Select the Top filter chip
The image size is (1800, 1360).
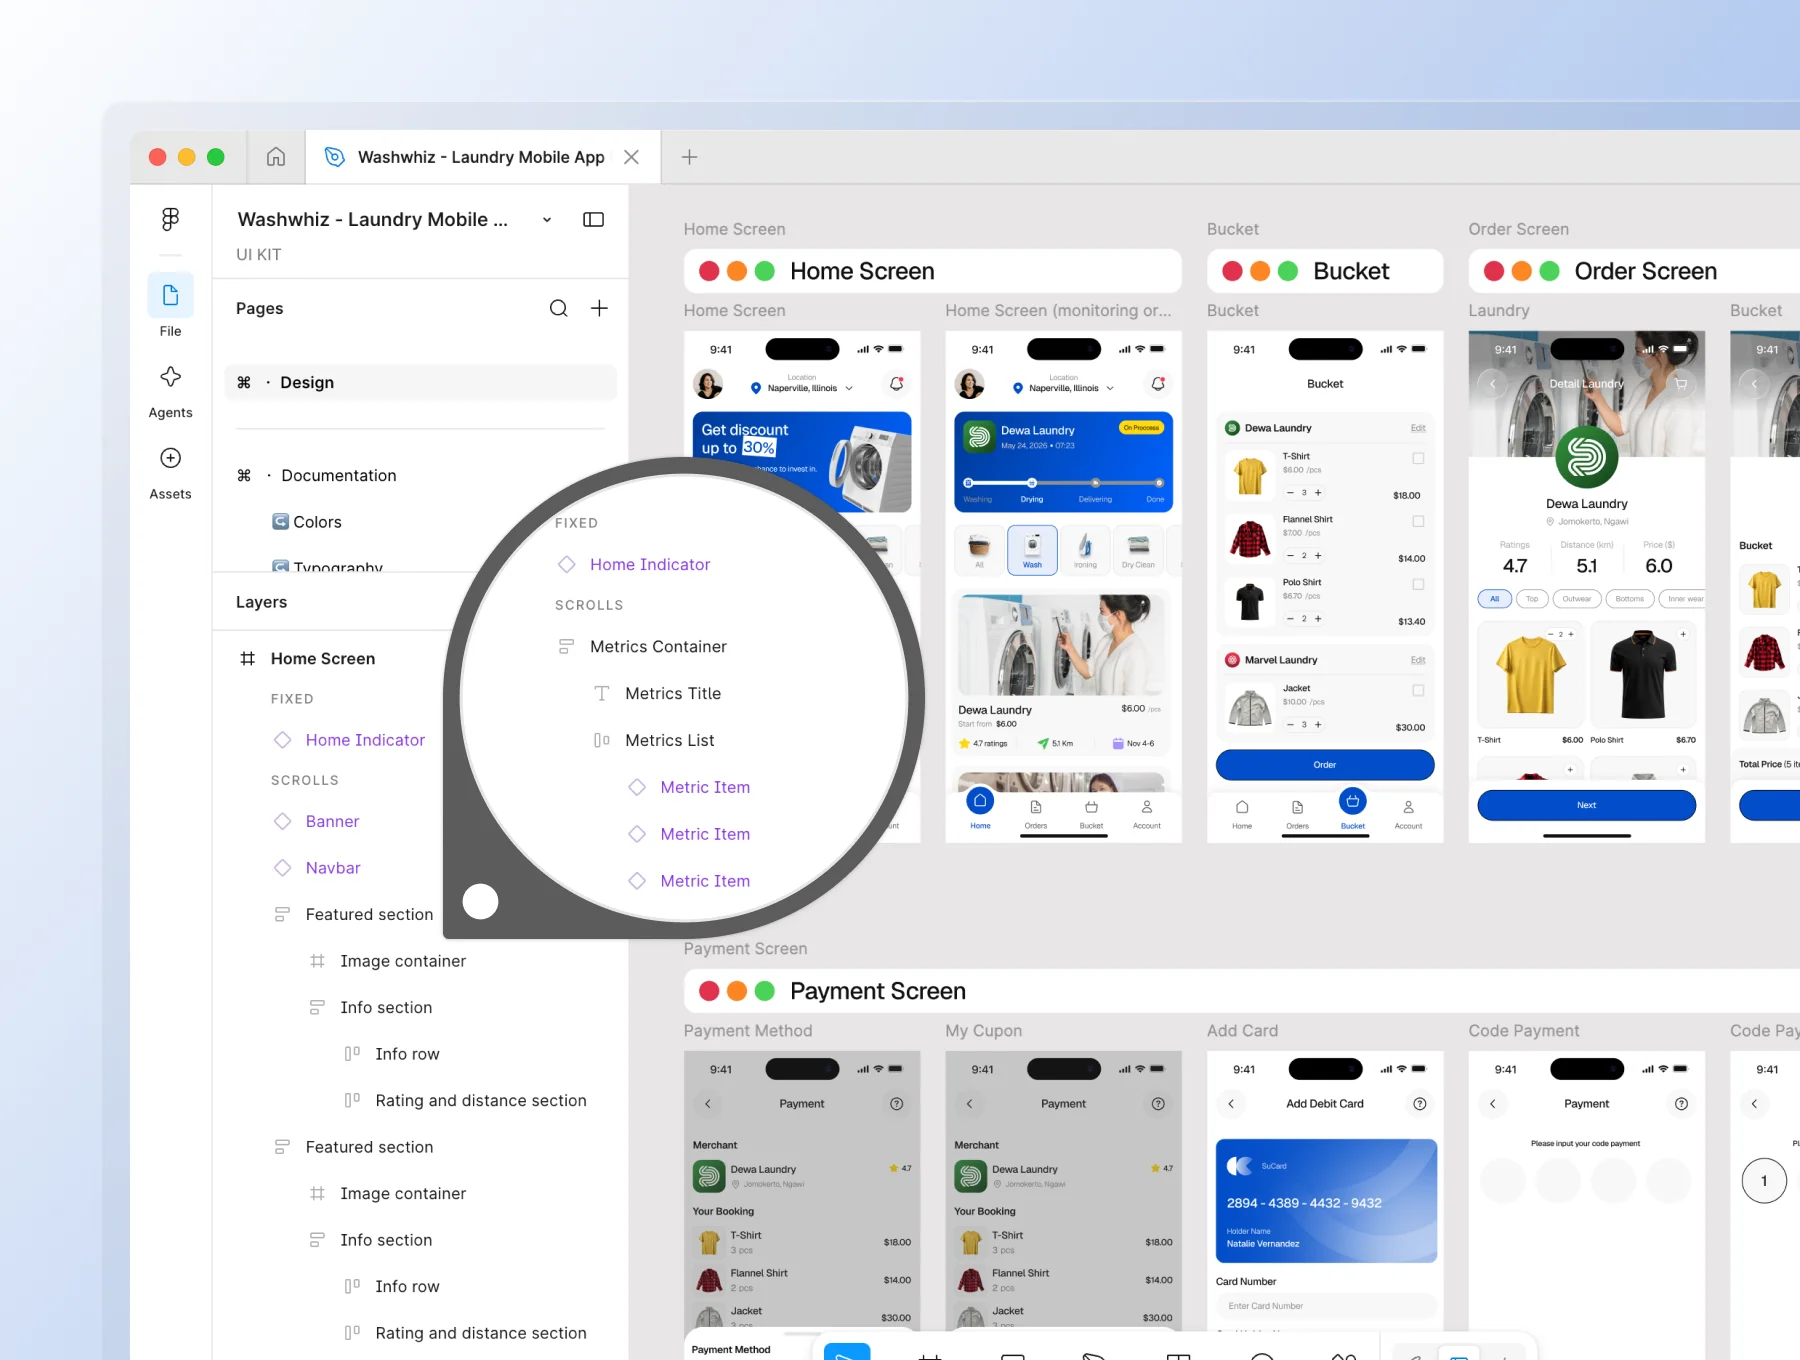tap(1532, 599)
